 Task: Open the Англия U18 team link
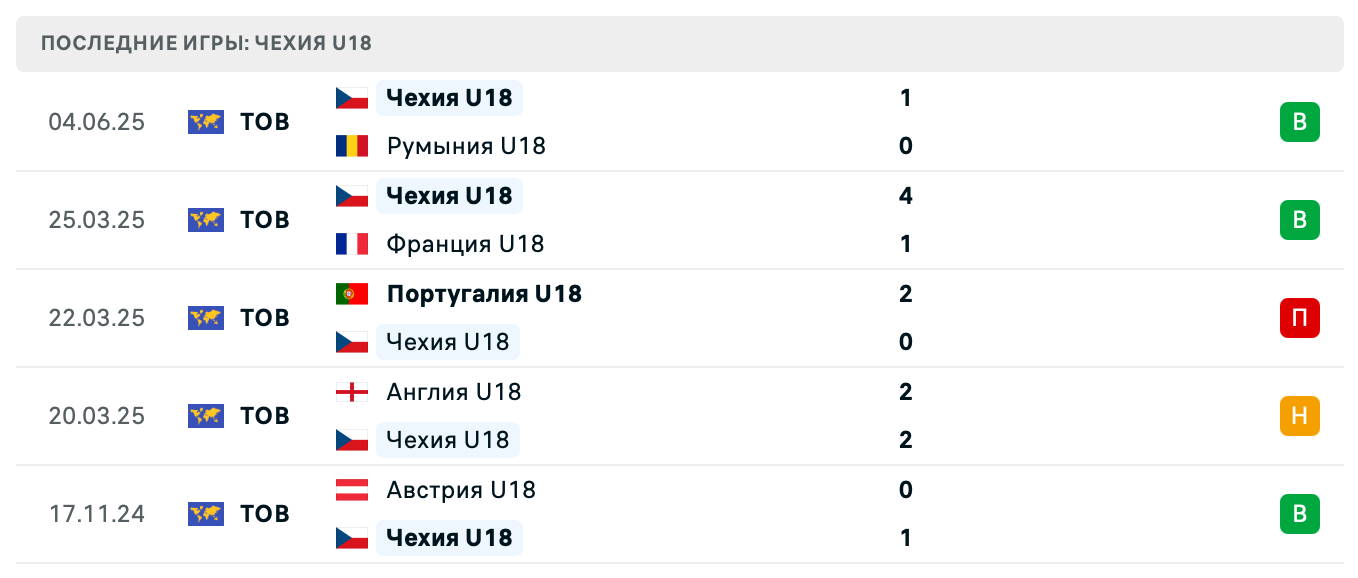(x=454, y=392)
